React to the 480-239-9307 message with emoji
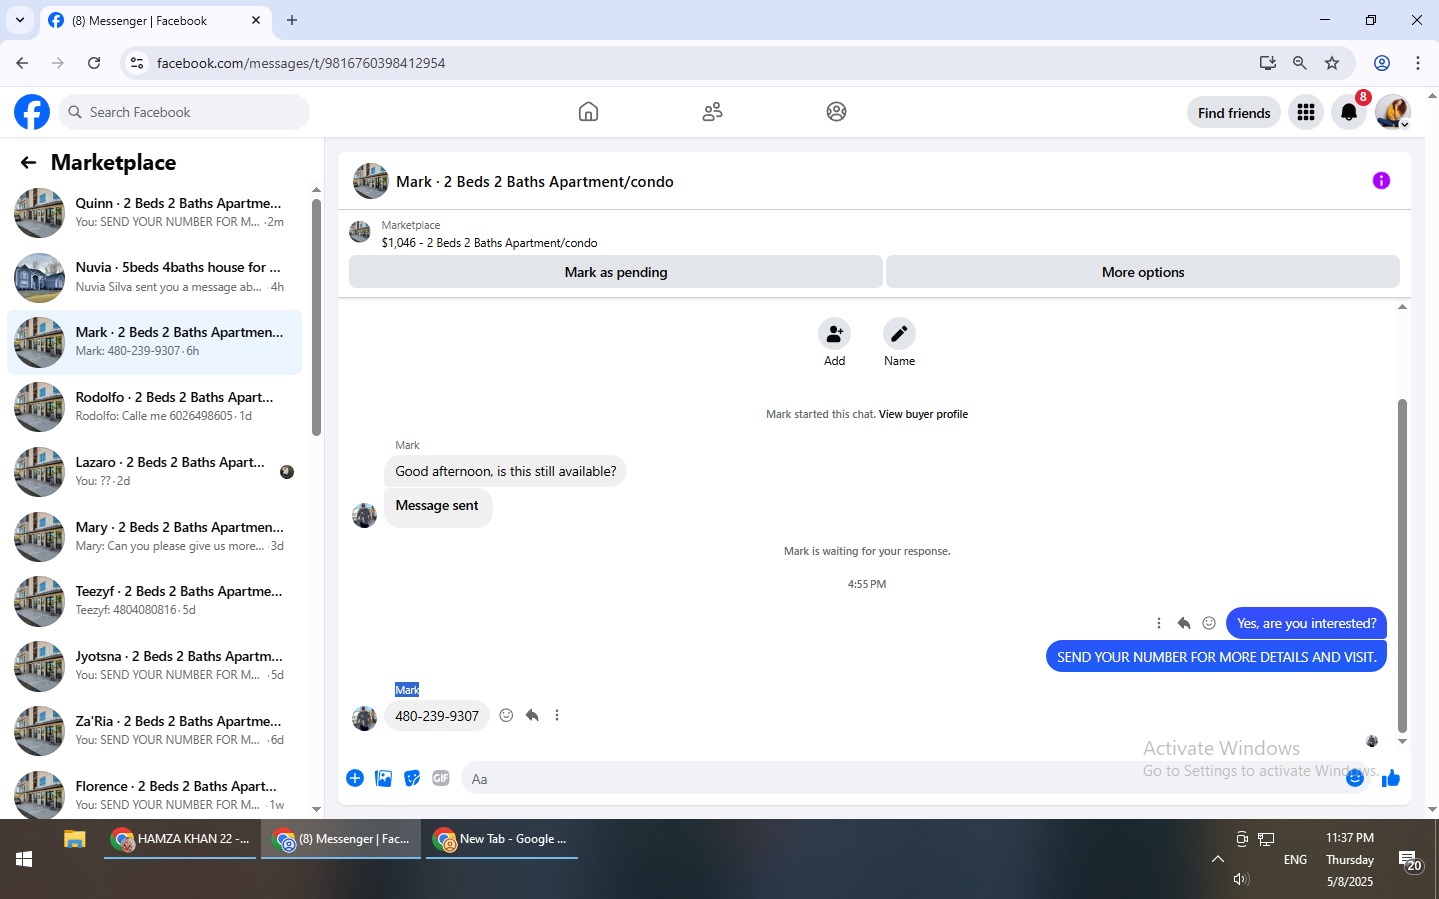Viewport: 1439px width, 899px height. (506, 715)
